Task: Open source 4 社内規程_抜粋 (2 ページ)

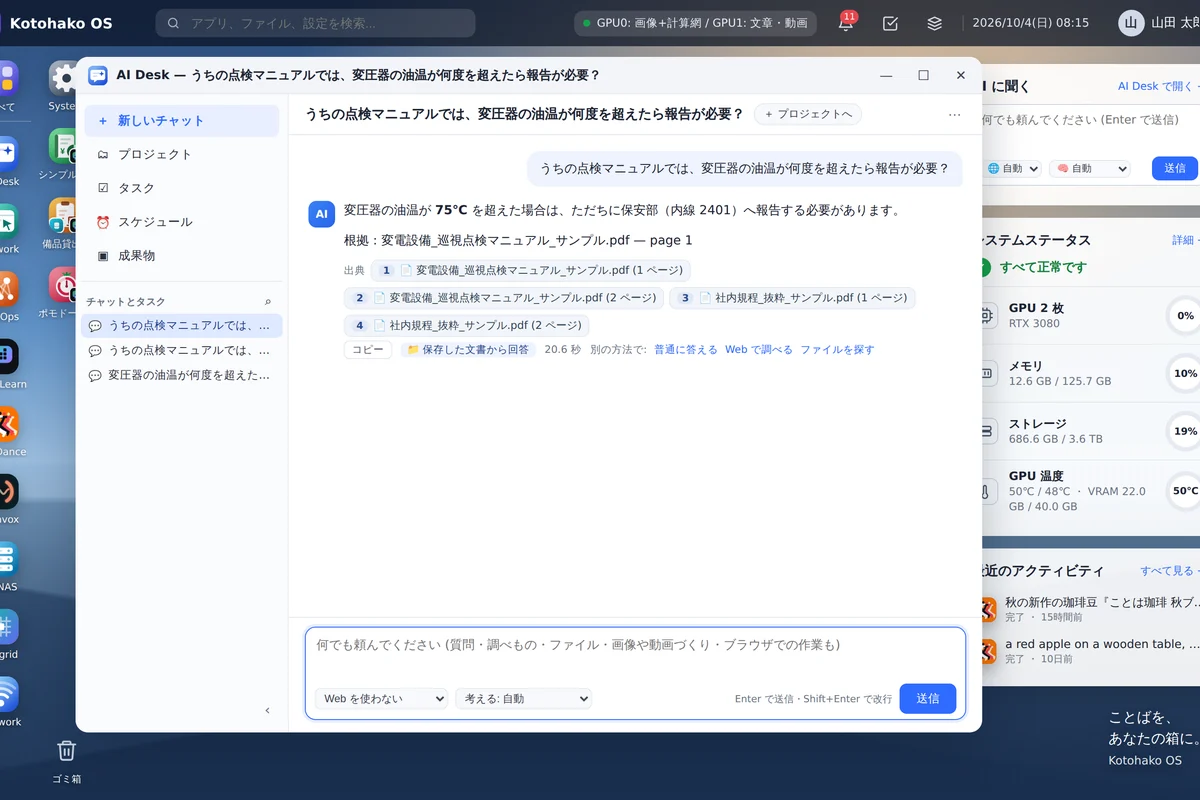Action: (467, 326)
